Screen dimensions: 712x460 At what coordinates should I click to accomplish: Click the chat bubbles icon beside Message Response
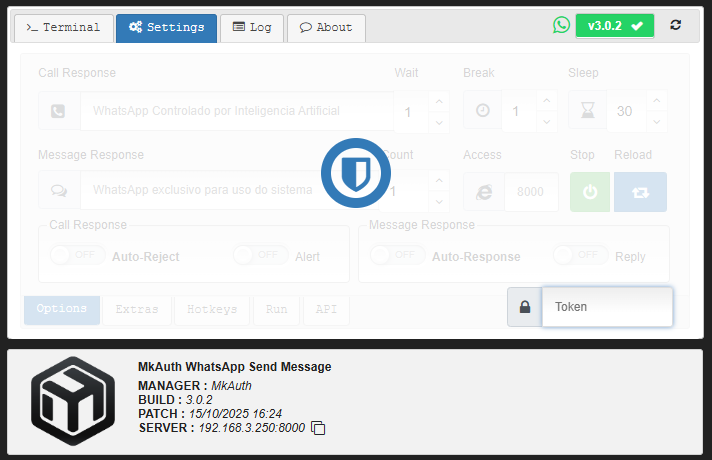pos(59,190)
